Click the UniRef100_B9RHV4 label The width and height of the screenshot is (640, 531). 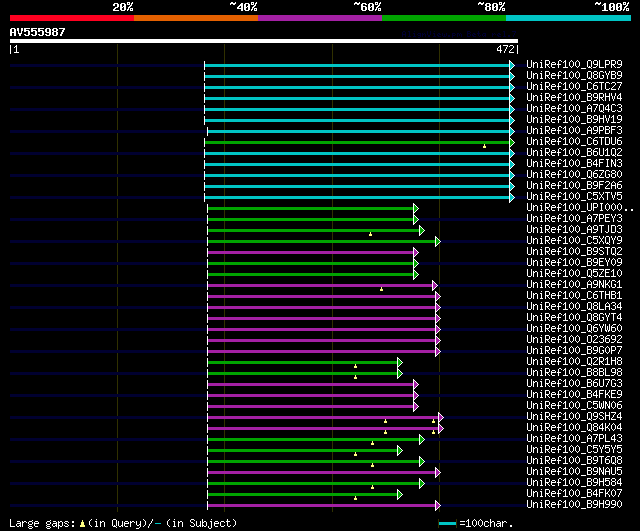tap(574, 98)
